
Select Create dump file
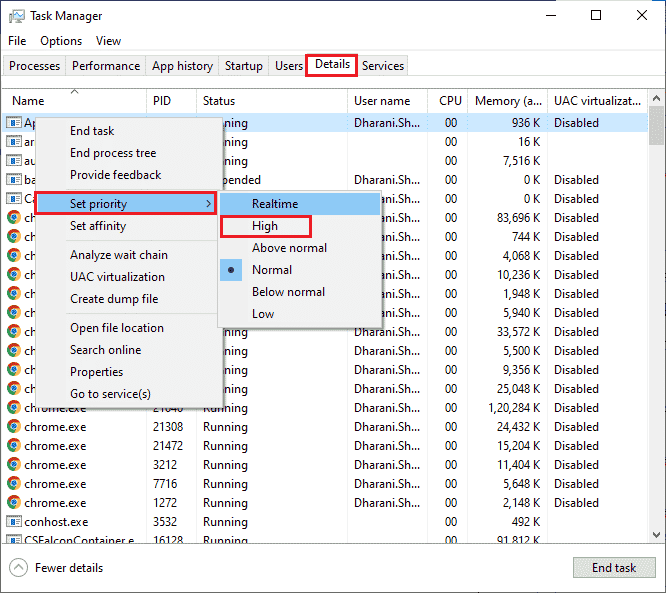pyautogui.click(x=114, y=299)
